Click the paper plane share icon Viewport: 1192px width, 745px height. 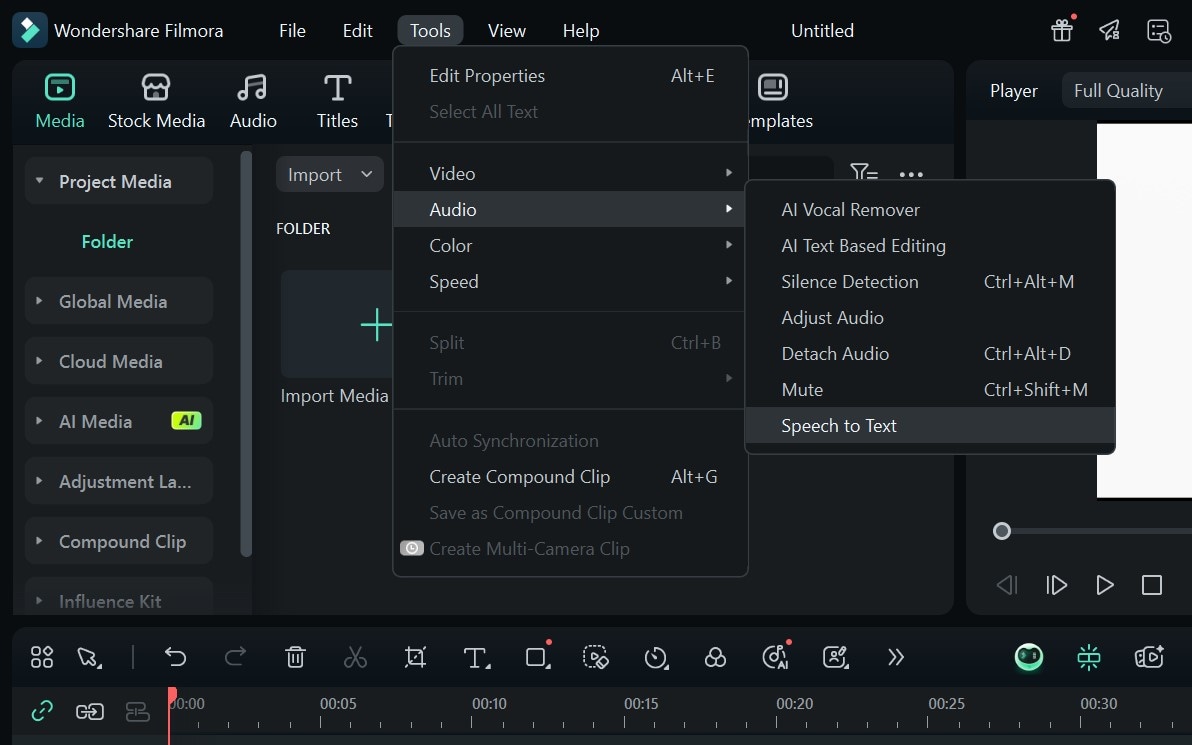point(1110,30)
